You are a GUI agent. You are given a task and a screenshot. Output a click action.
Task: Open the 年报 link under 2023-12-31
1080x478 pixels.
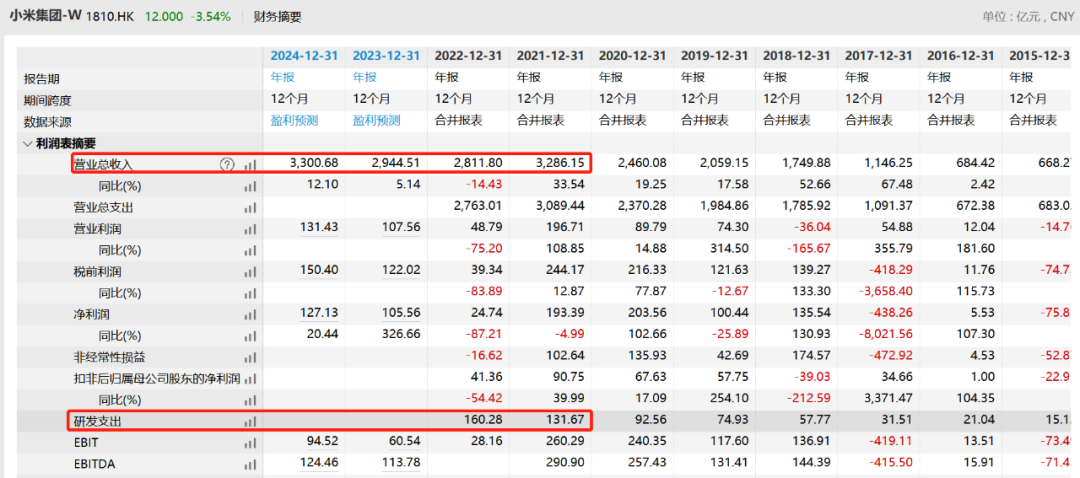tap(365, 77)
